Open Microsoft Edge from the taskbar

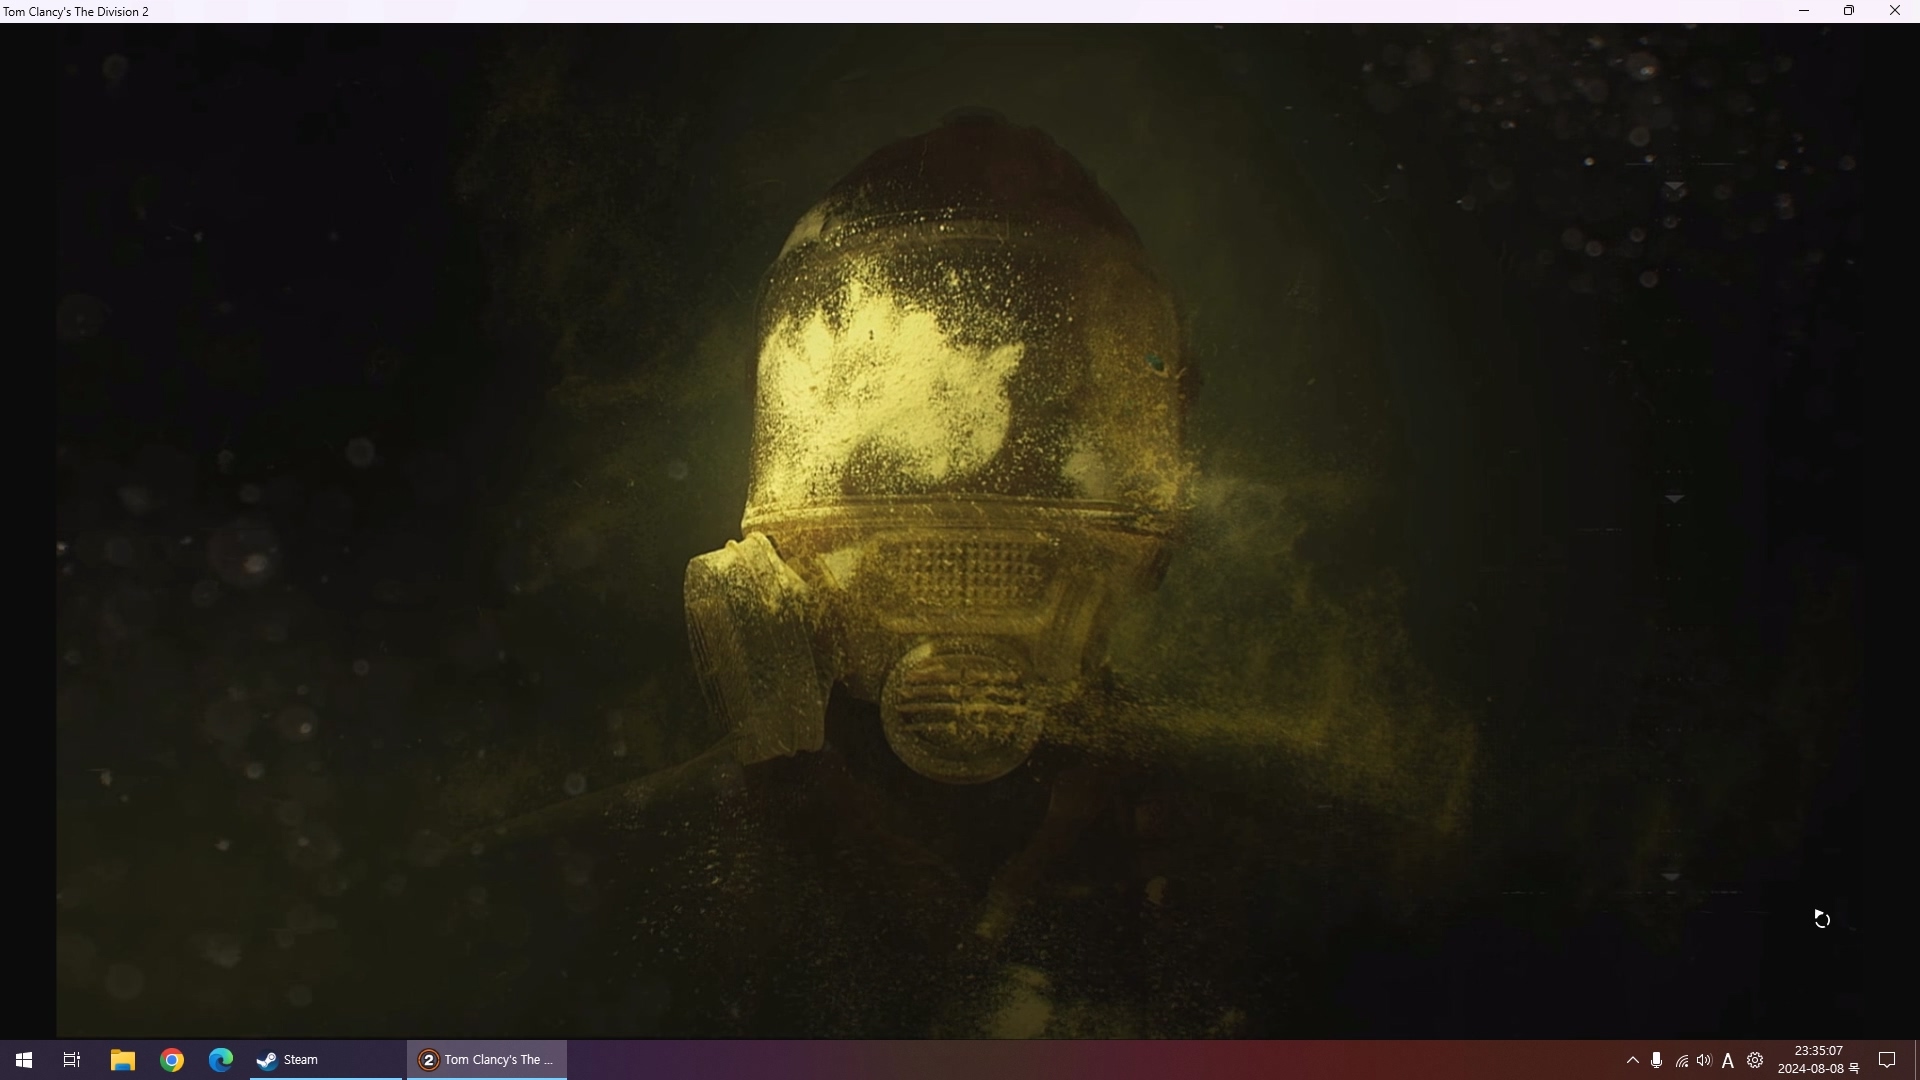220,1060
